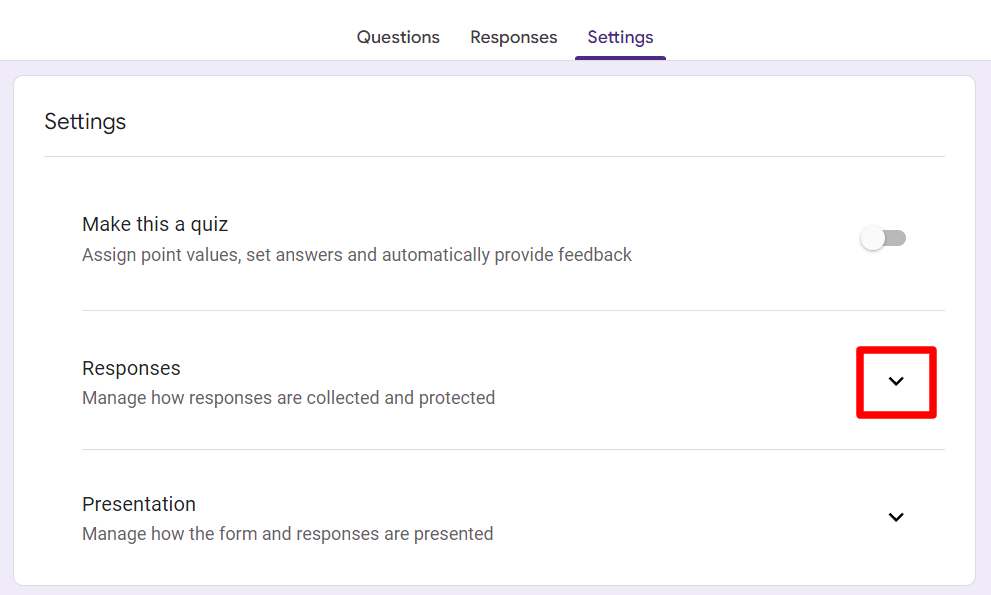Click Manage how responses are collected text

tap(288, 398)
